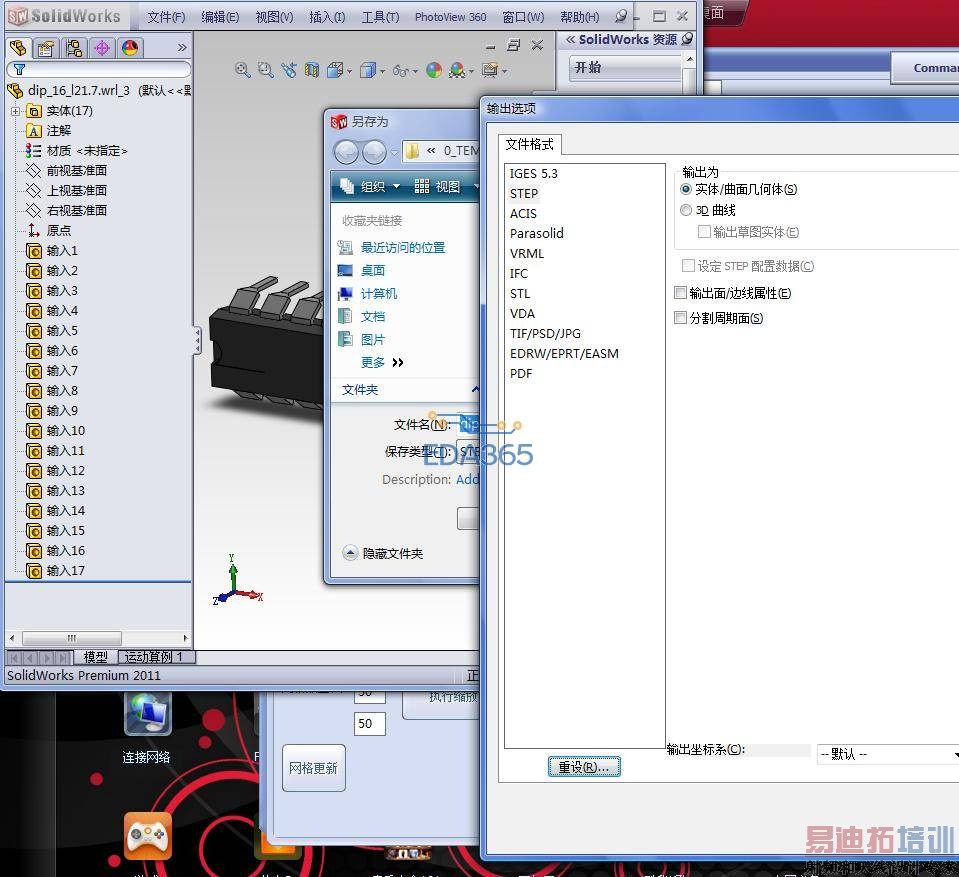The height and width of the screenshot is (877, 959).
Task: Select IGES 5.3 in format list
Action: point(534,174)
